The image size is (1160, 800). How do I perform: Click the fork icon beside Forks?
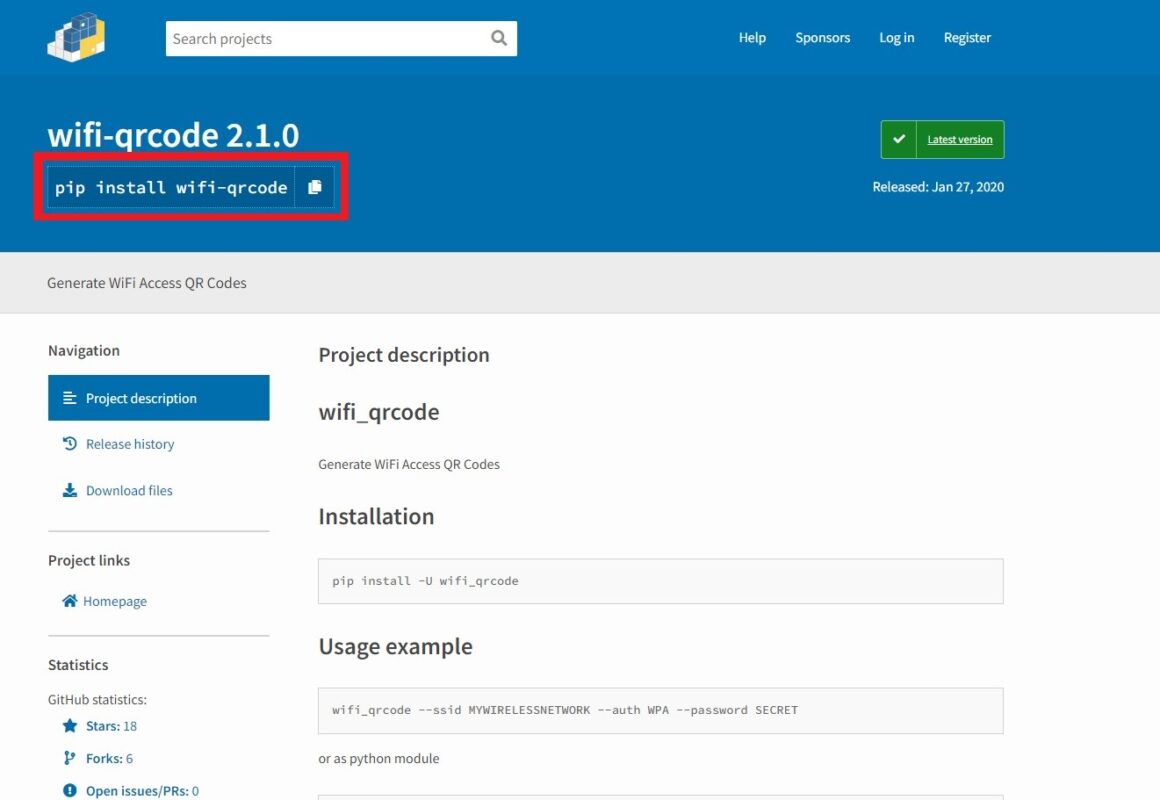(68, 757)
